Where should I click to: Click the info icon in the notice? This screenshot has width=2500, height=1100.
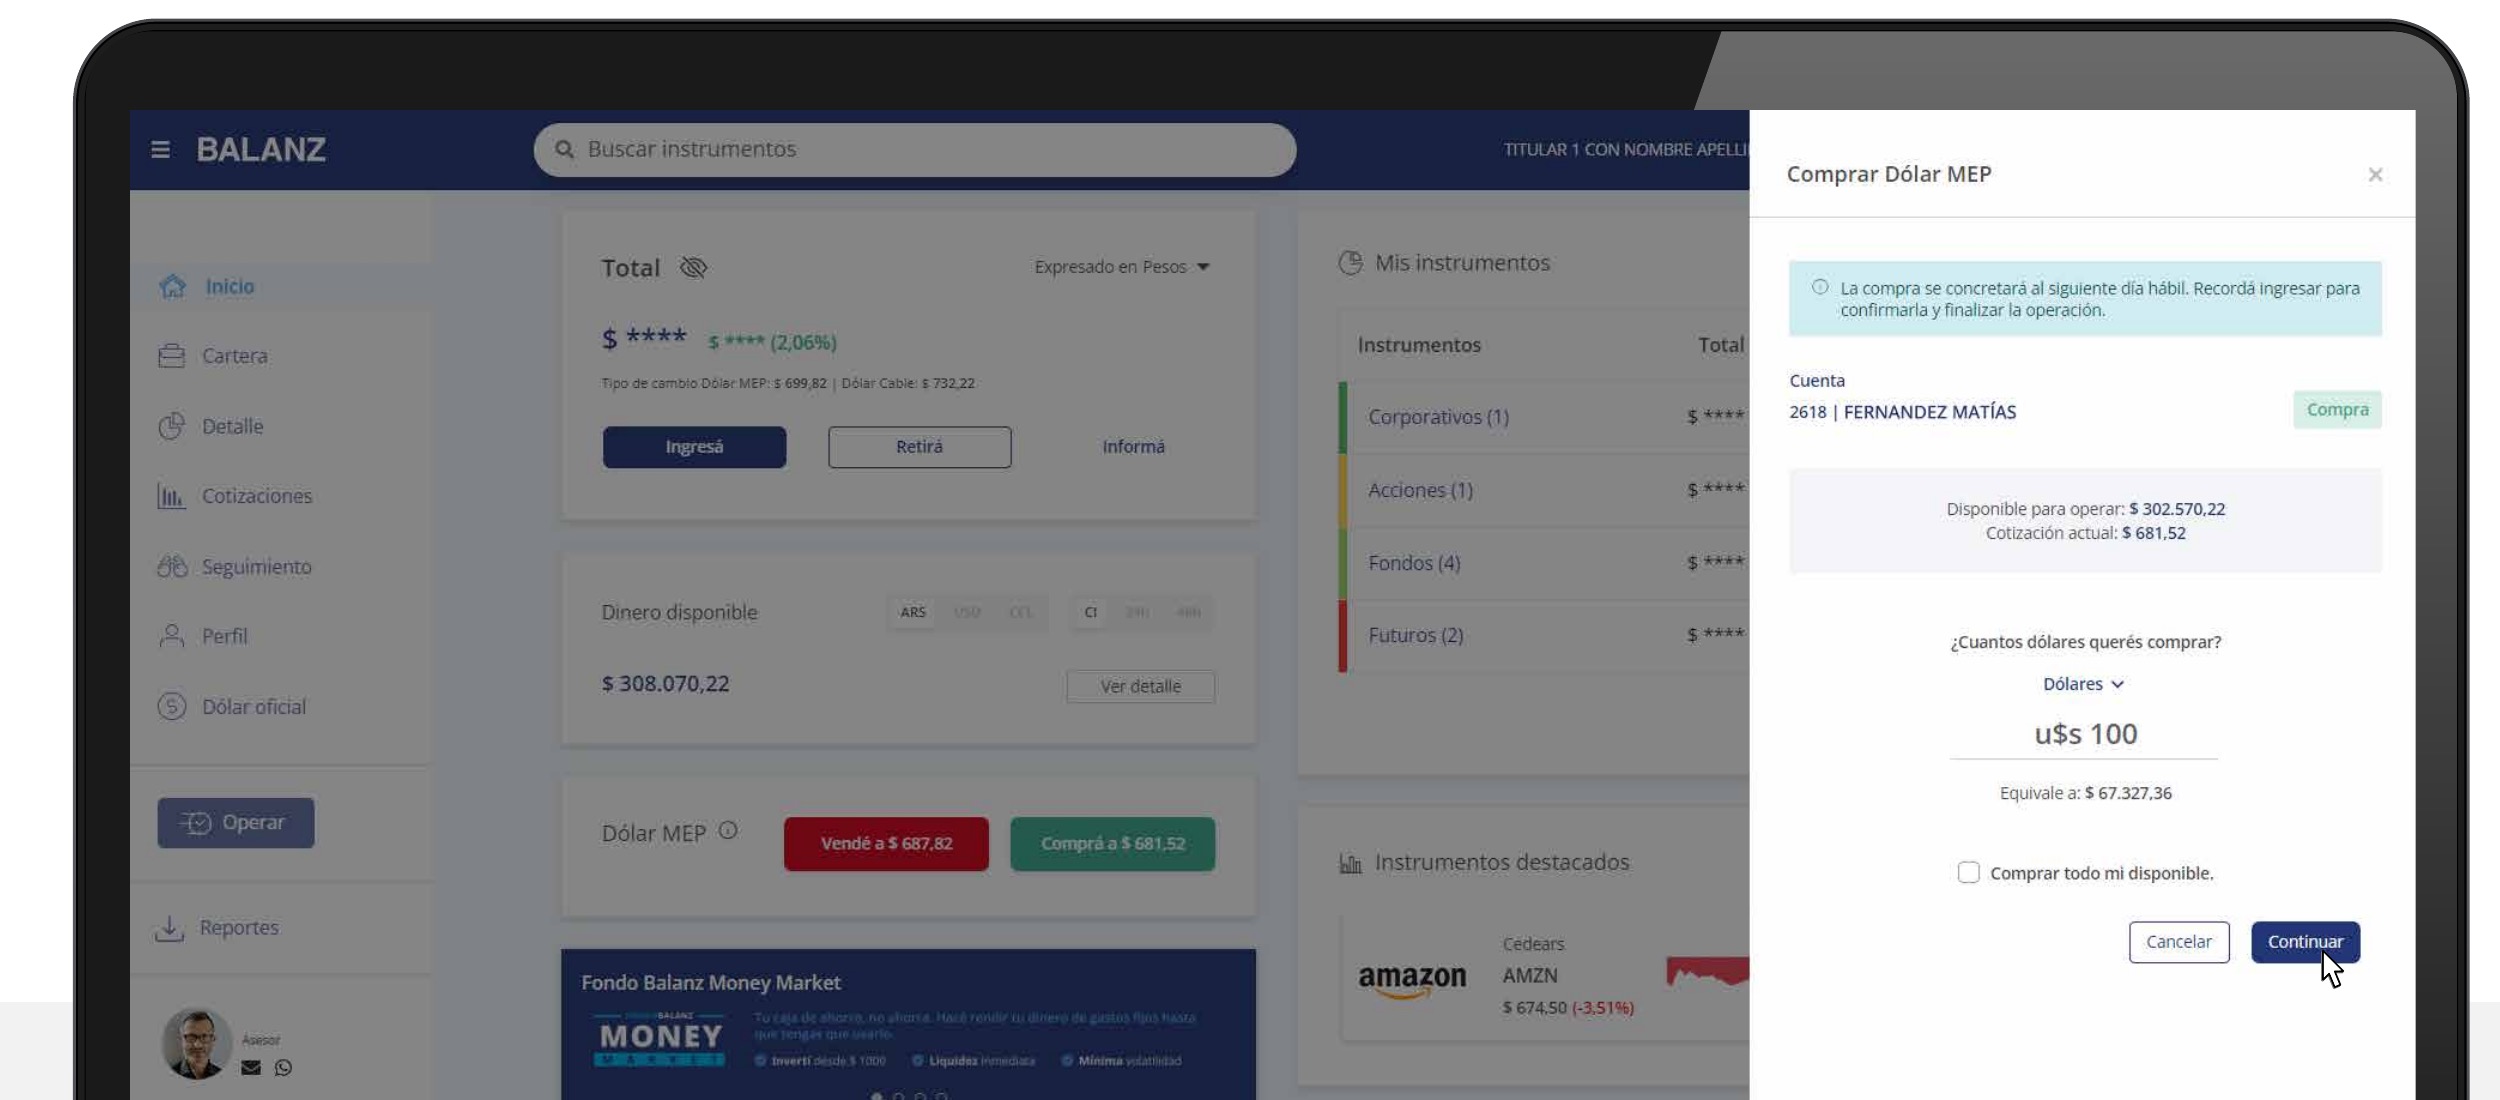pyautogui.click(x=1820, y=288)
